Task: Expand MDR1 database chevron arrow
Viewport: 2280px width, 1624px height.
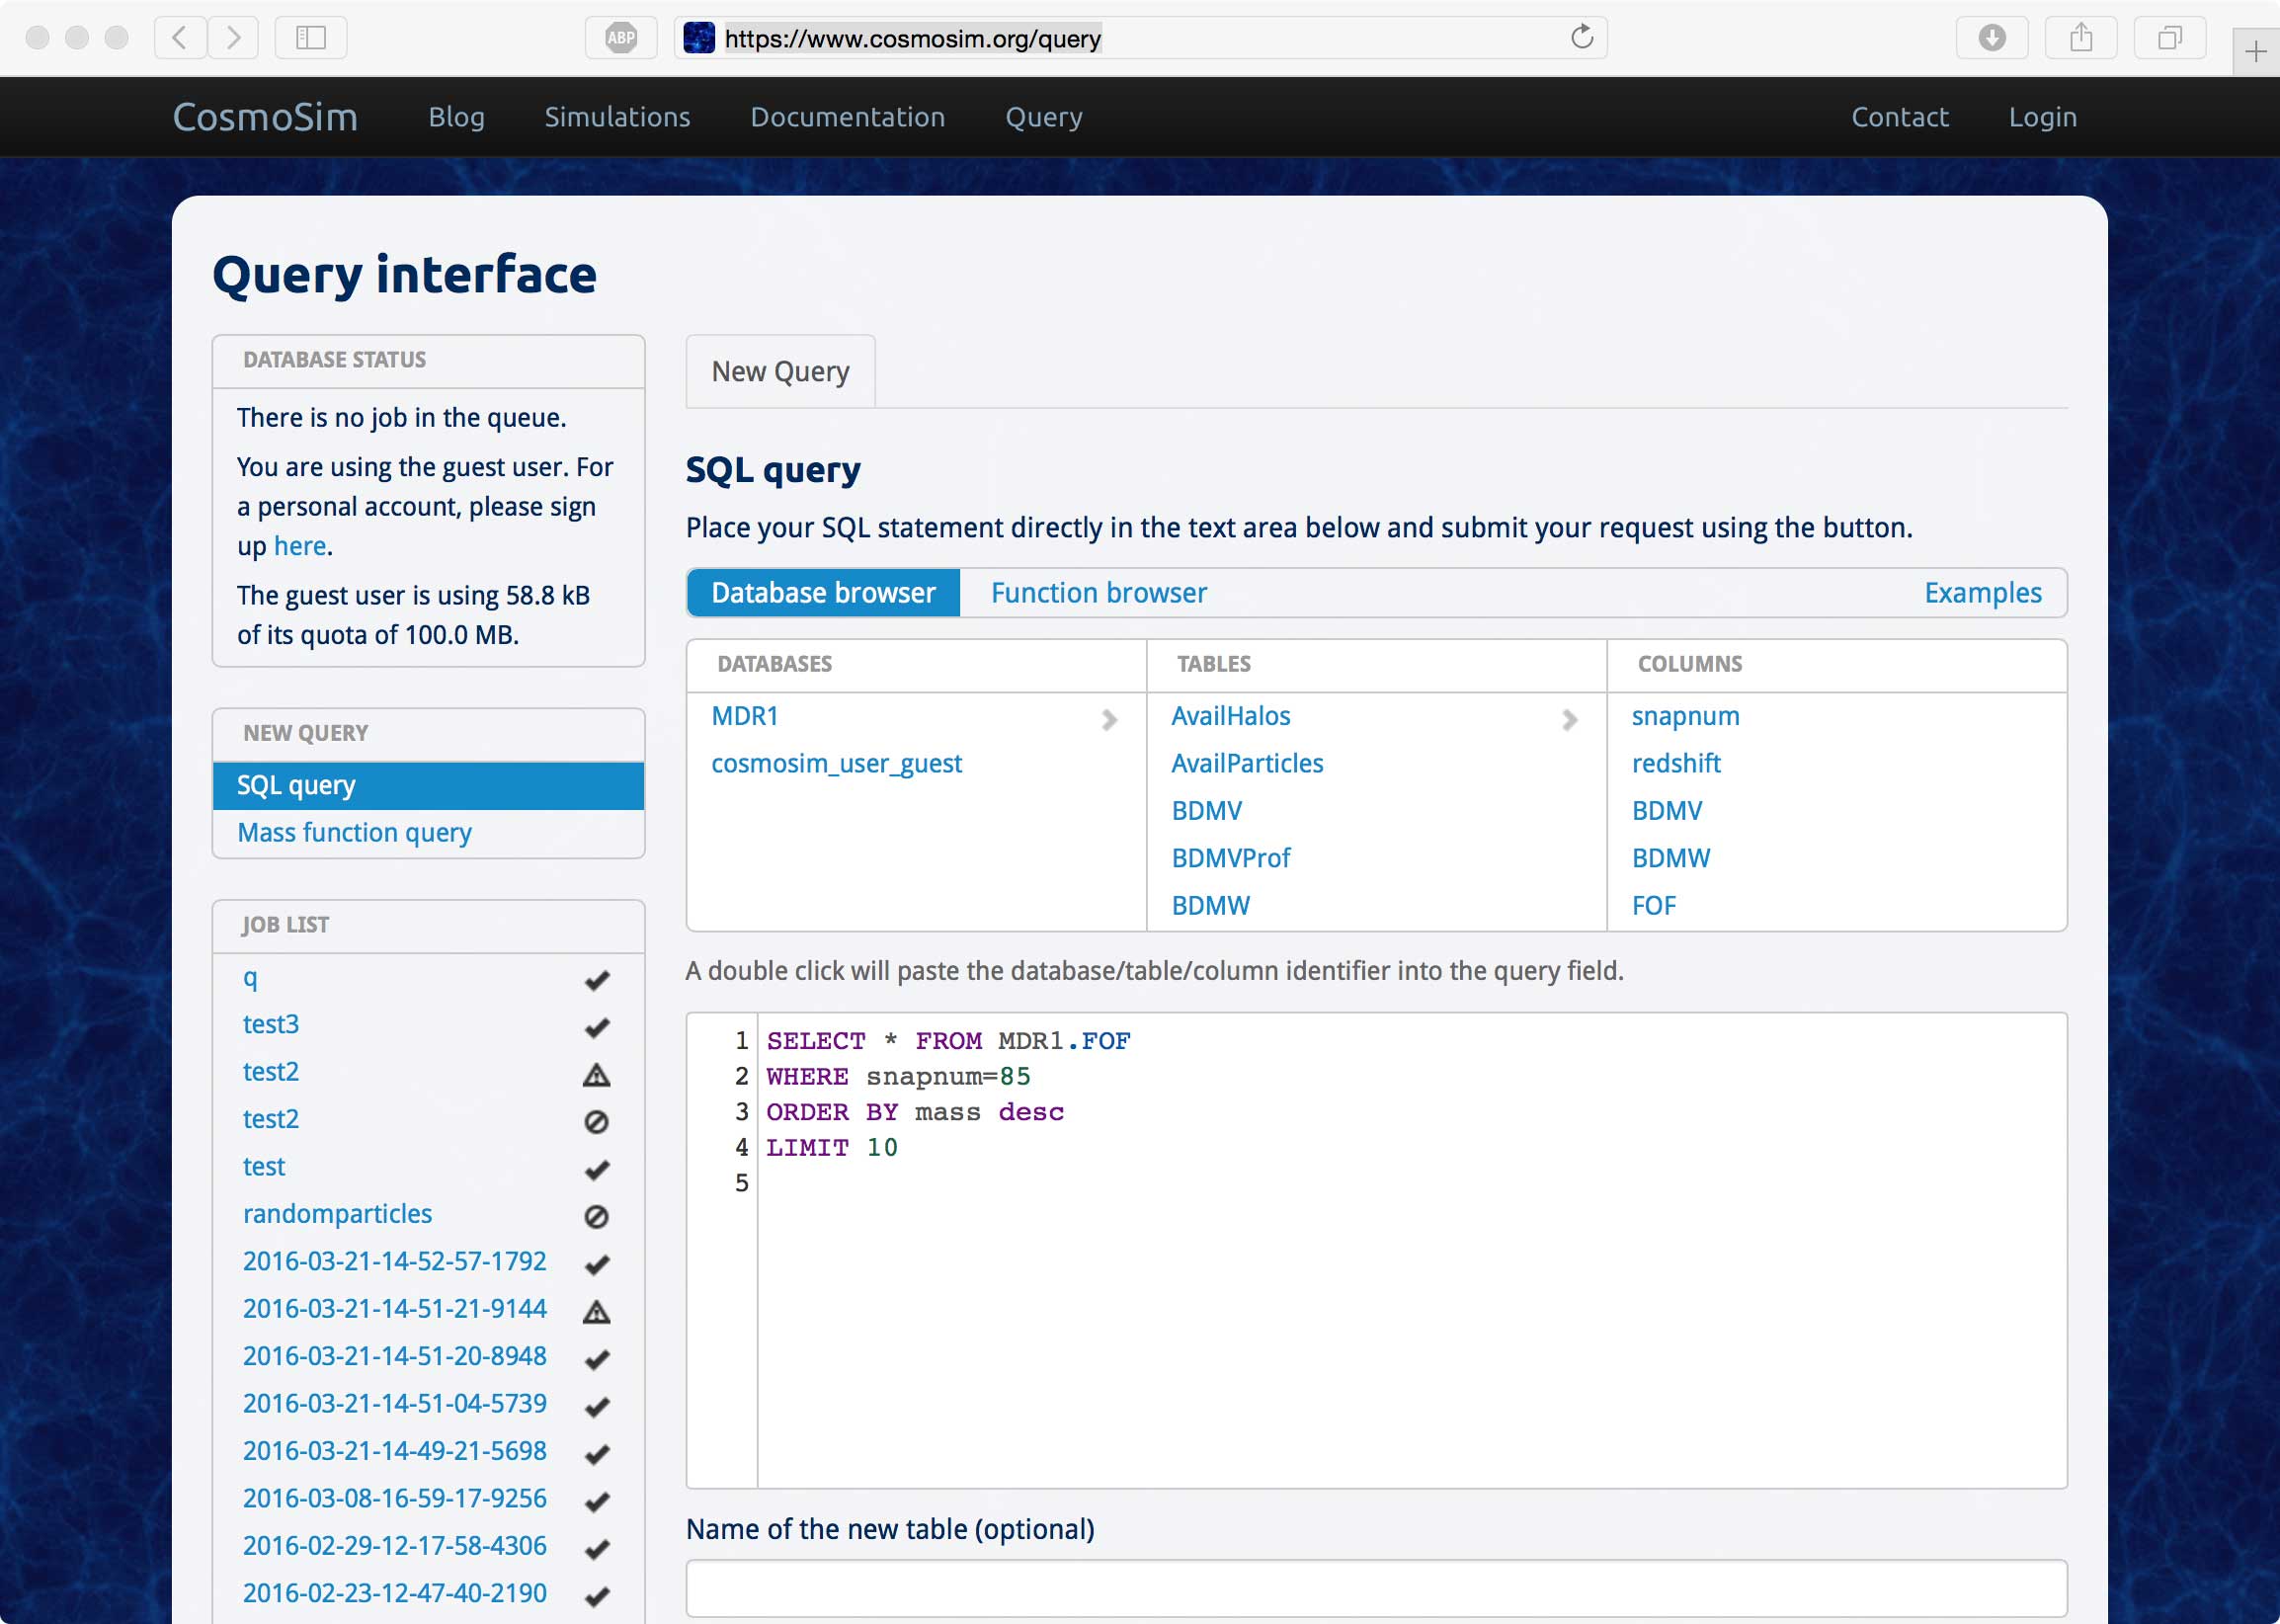Action: [x=1109, y=720]
